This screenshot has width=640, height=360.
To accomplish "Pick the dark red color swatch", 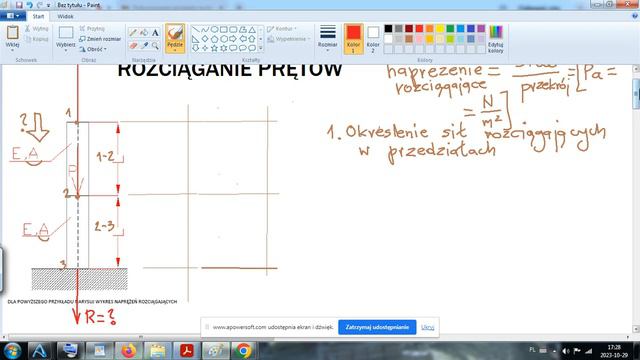I will [409, 28].
